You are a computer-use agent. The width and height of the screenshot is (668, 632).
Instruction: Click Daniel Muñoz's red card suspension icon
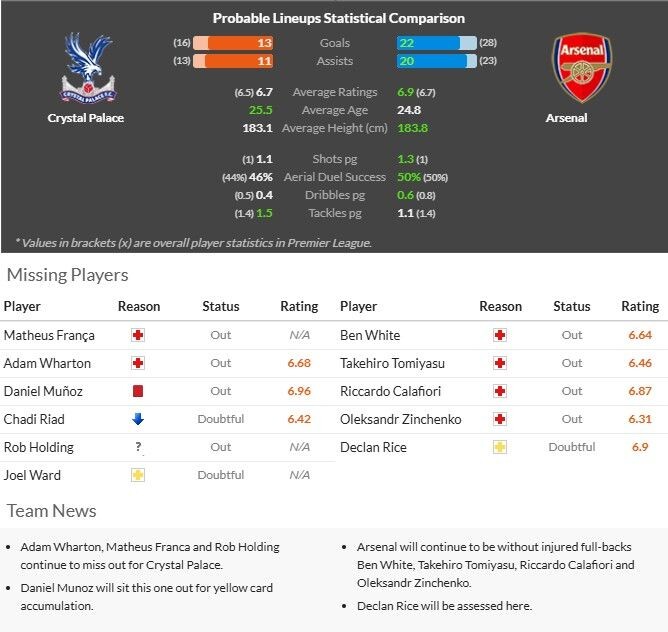pyautogui.click(x=138, y=391)
